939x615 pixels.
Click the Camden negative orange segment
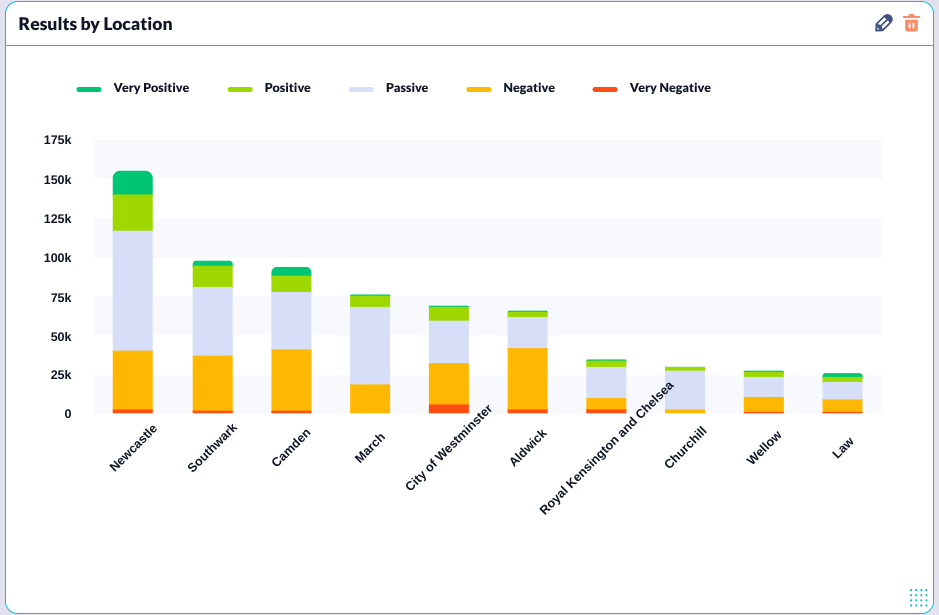pyautogui.click(x=291, y=379)
